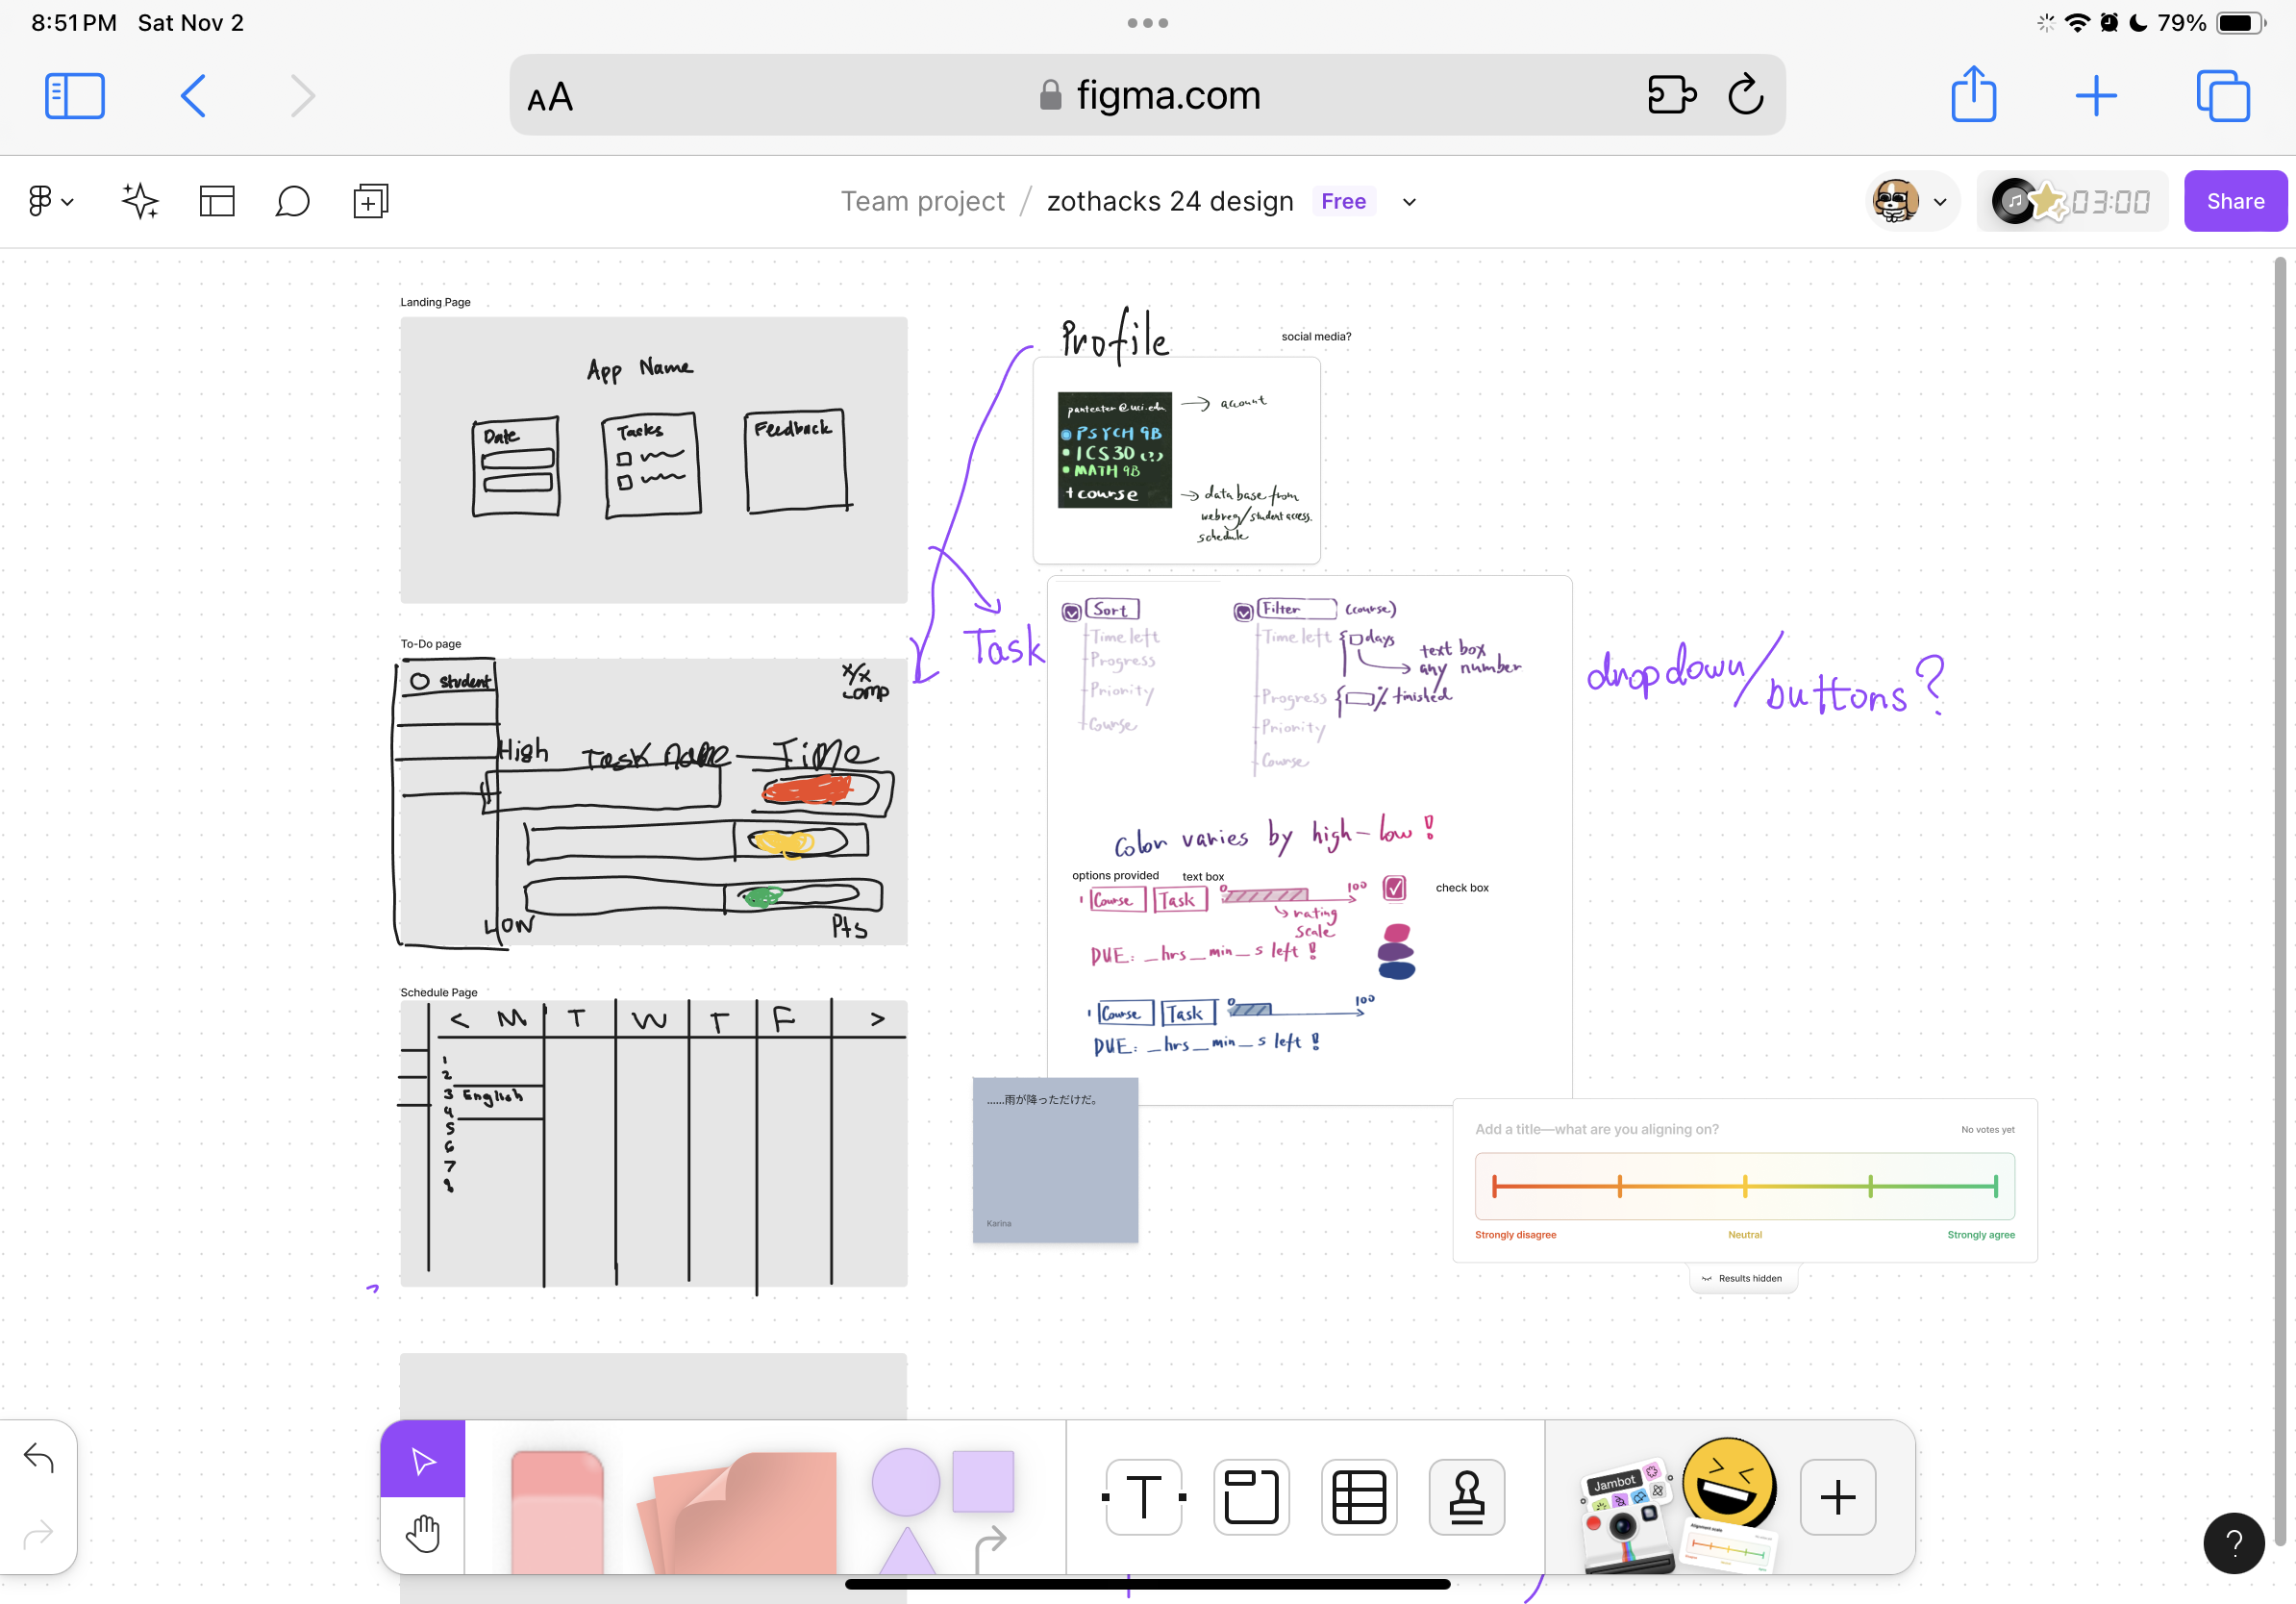This screenshot has height=1604, width=2296.
Task: Check the pink task completion checkbox
Action: [x=1394, y=887]
